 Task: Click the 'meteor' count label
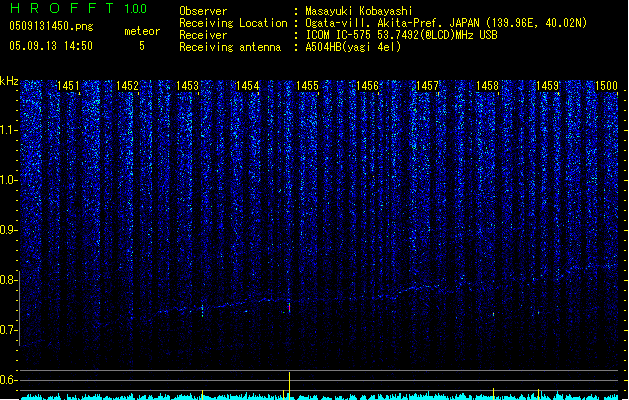(x=142, y=31)
